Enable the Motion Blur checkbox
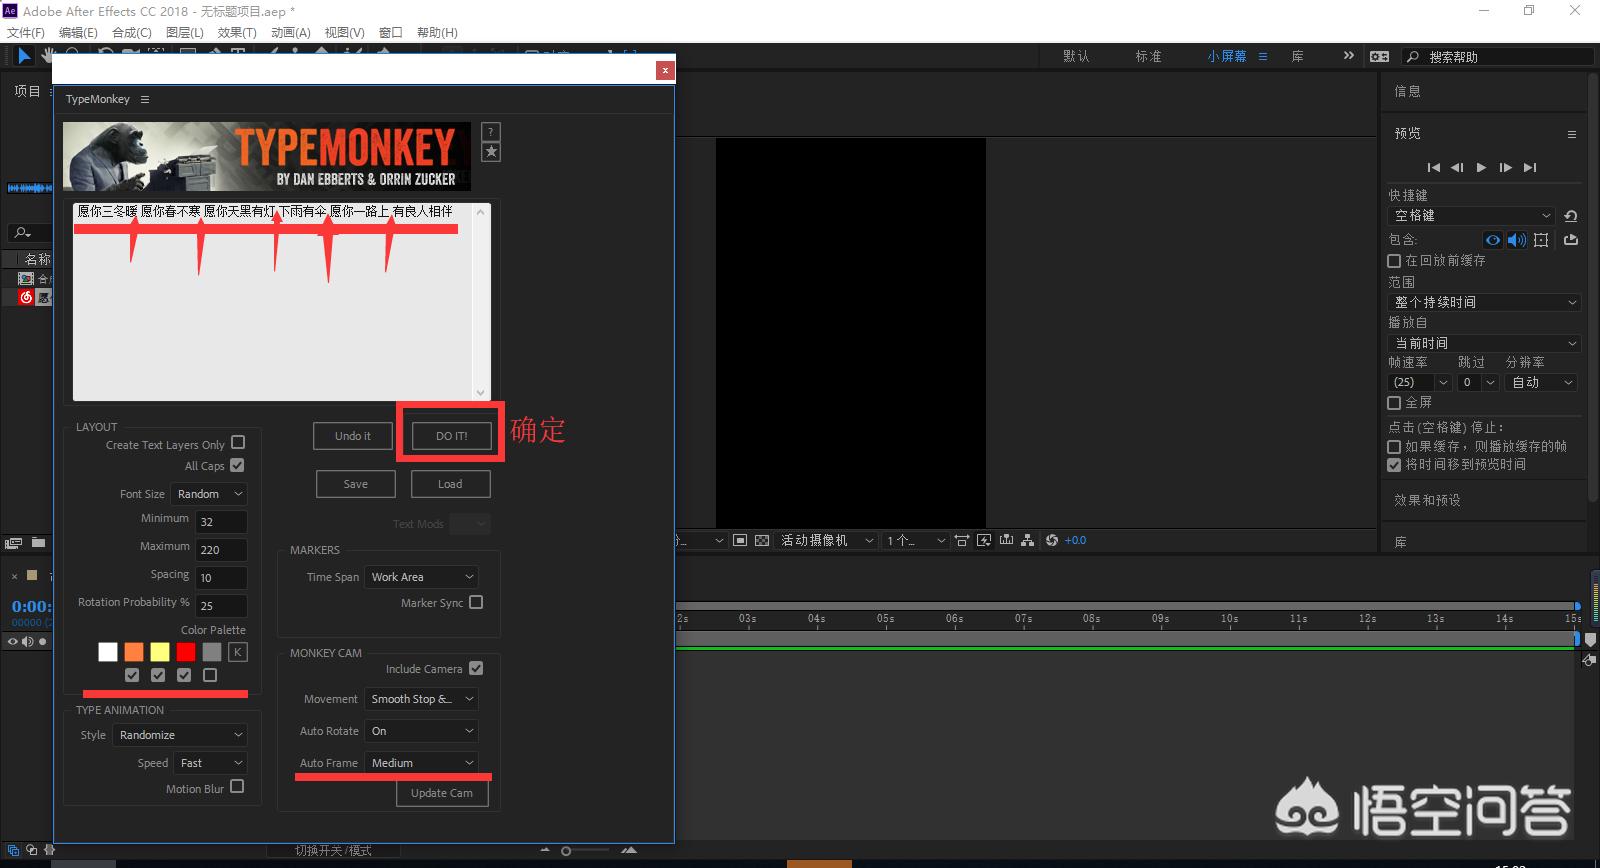The width and height of the screenshot is (1600, 868). [237, 787]
